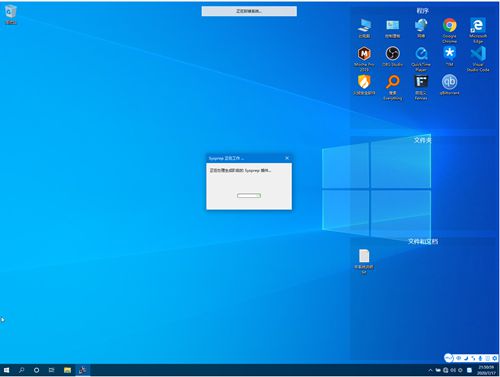Click the Sysprep dialog progress bar
Screen dimensions: 500x377
(249, 195)
